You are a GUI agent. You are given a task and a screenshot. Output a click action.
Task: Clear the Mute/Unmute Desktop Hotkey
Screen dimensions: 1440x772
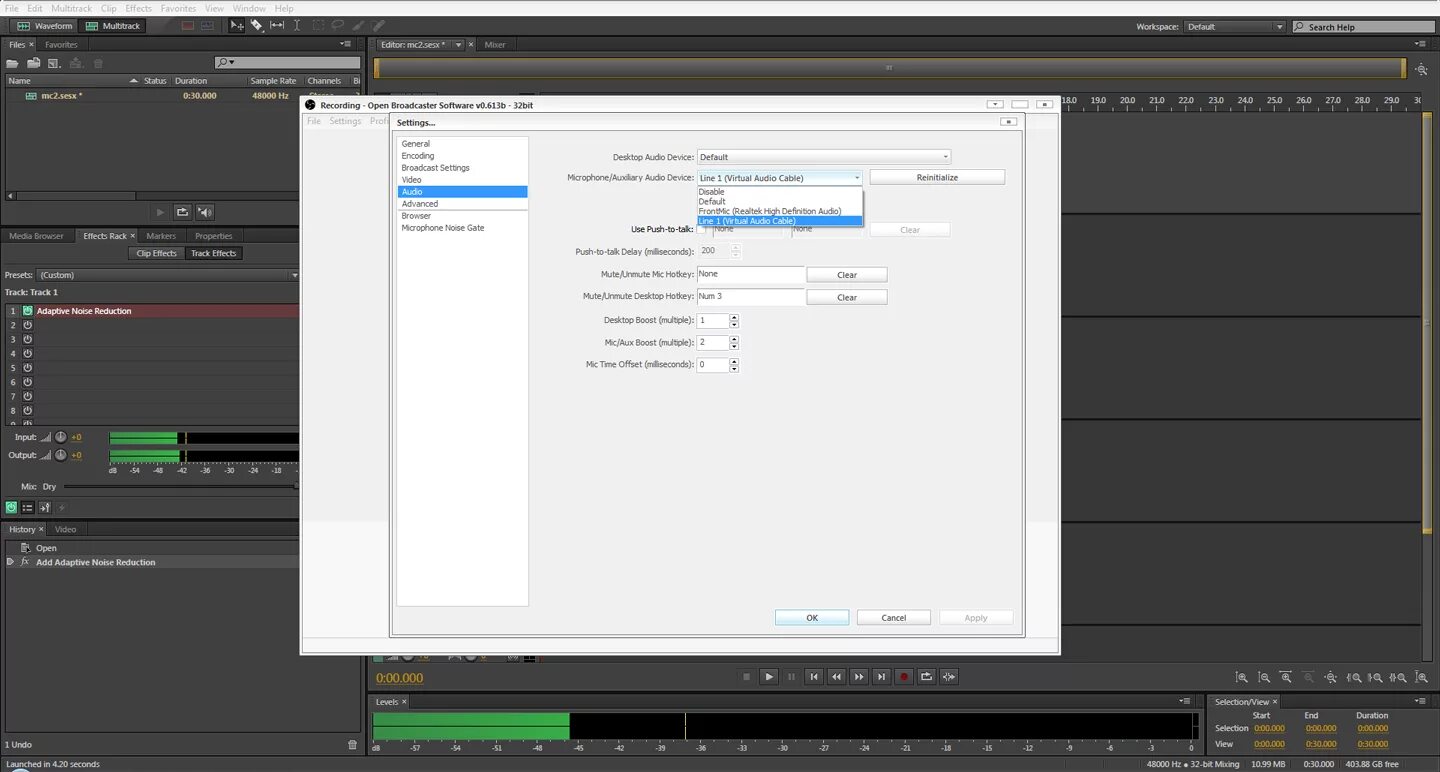click(x=847, y=297)
